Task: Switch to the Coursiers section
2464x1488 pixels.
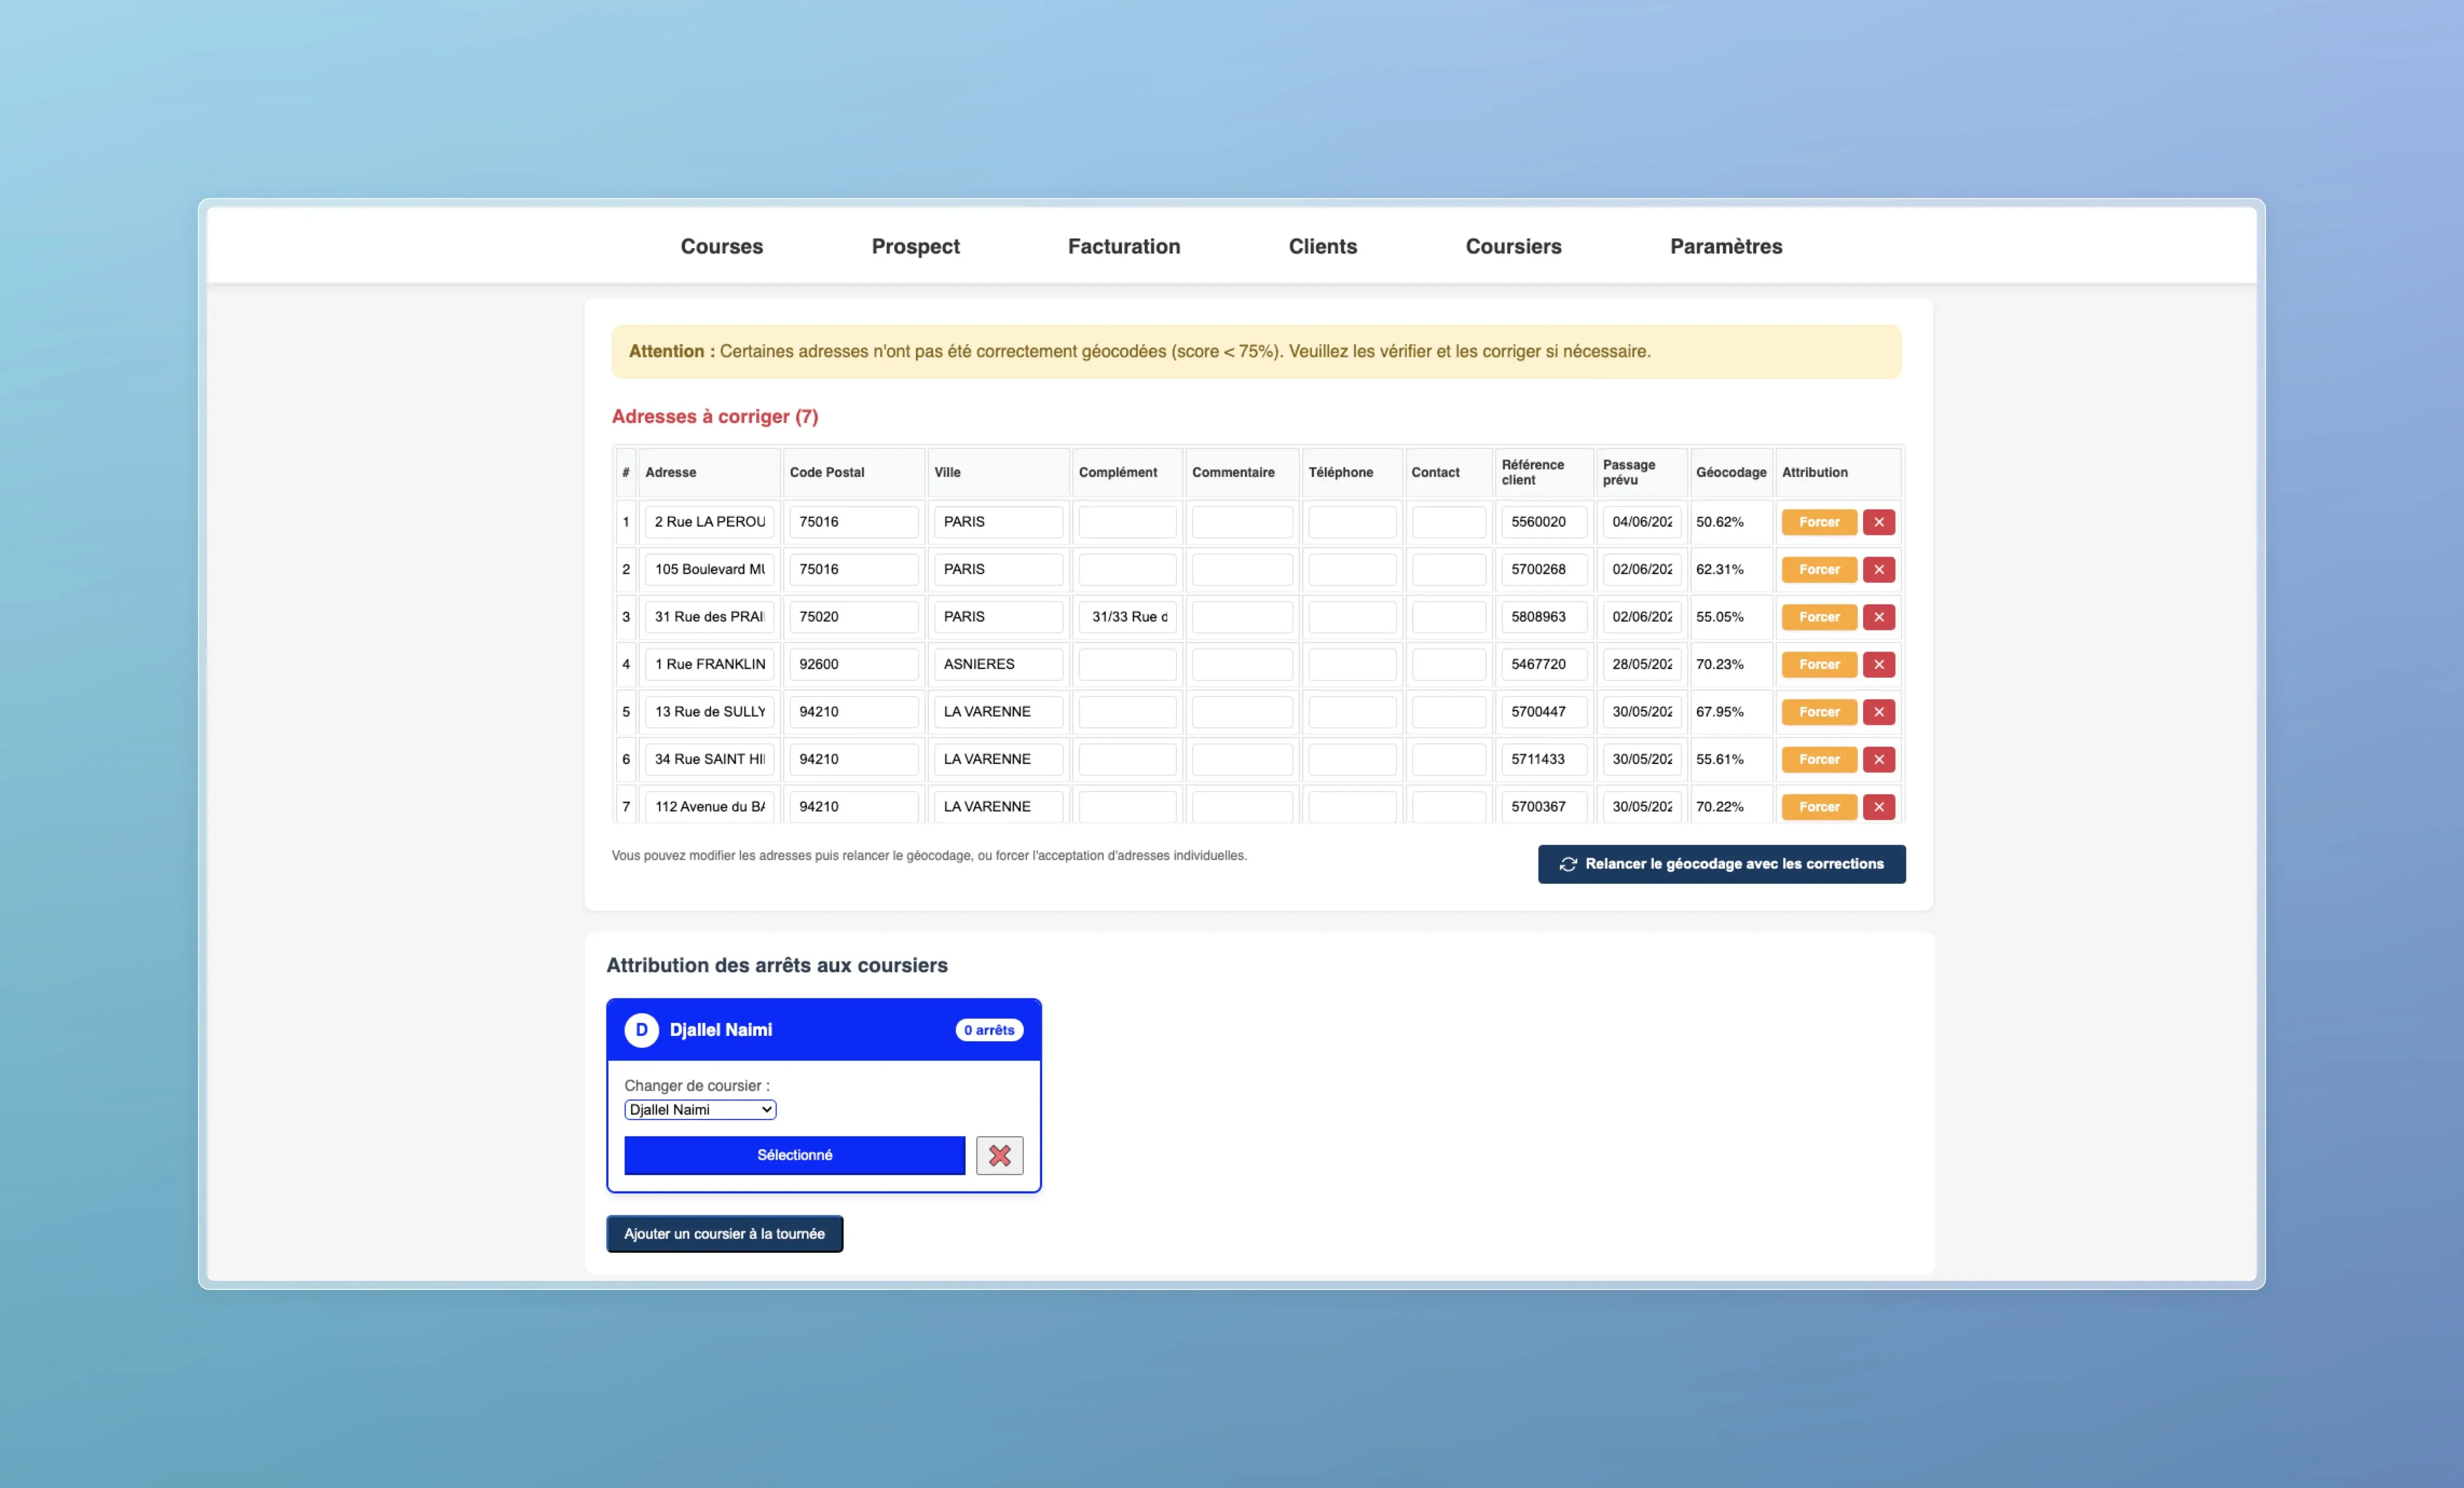Action: (1512, 246)
